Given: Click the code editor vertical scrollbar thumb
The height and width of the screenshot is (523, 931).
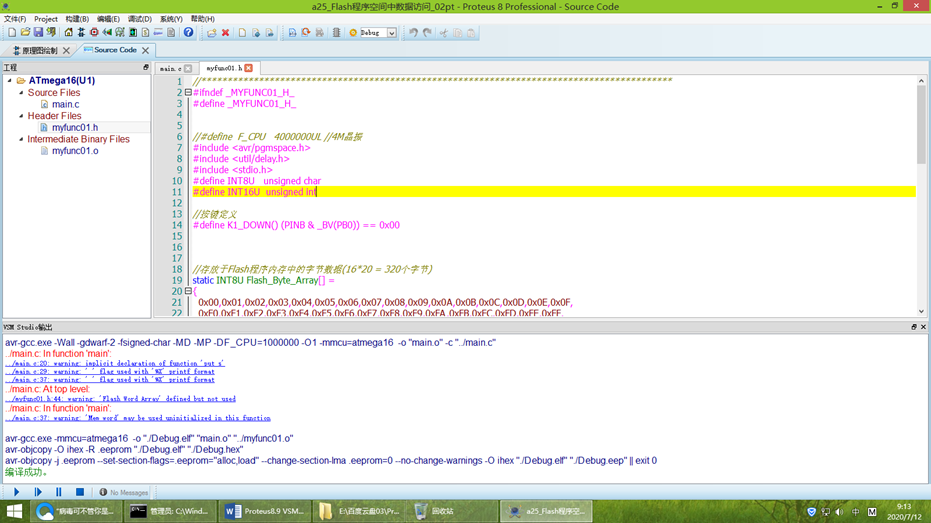Looking at the screenshot, I should click(x=921, y=124).
